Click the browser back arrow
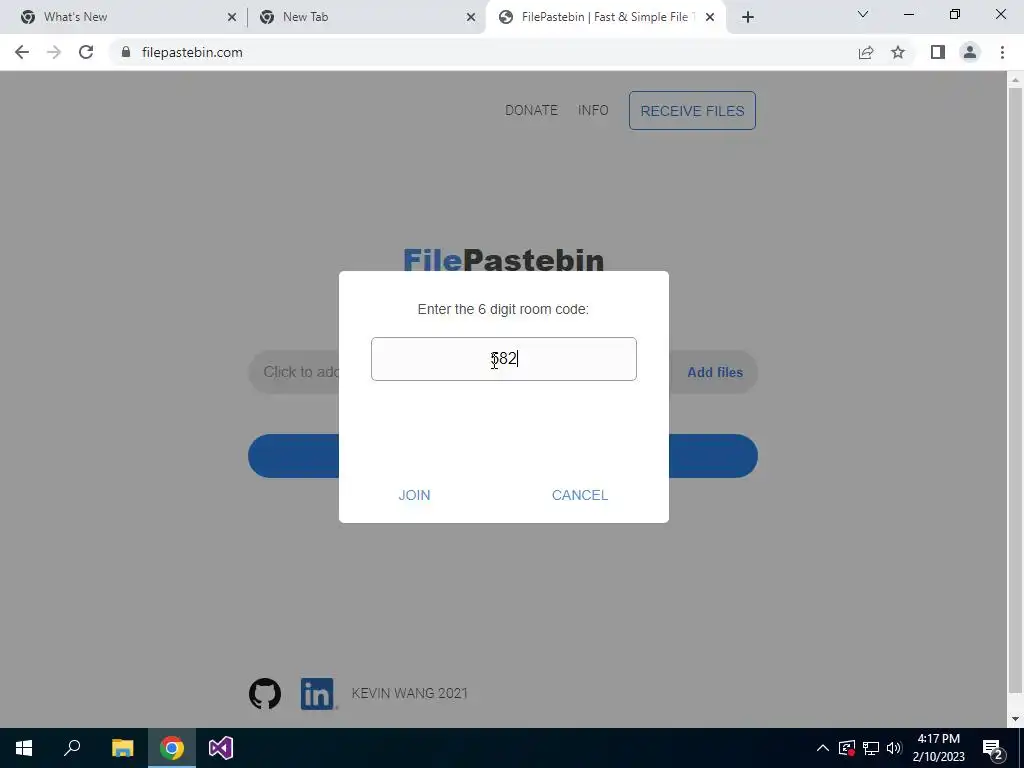This screenshot has height=768, width=1024. tap(22, 52)
